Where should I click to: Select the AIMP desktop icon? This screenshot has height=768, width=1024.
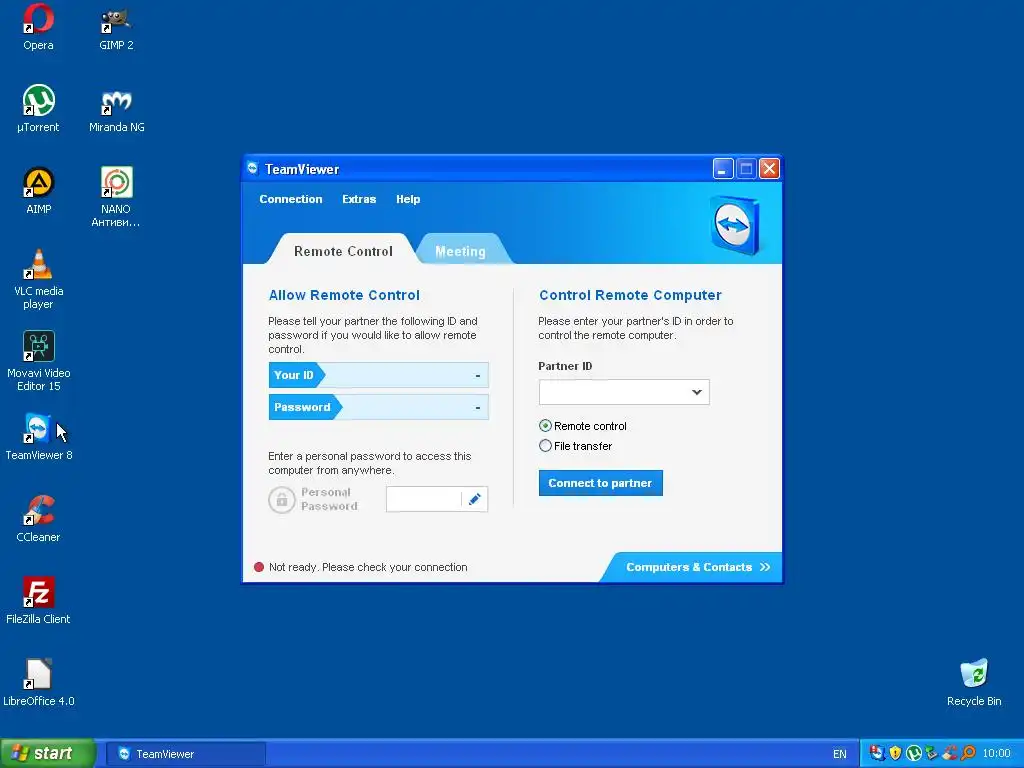(39, 191)
